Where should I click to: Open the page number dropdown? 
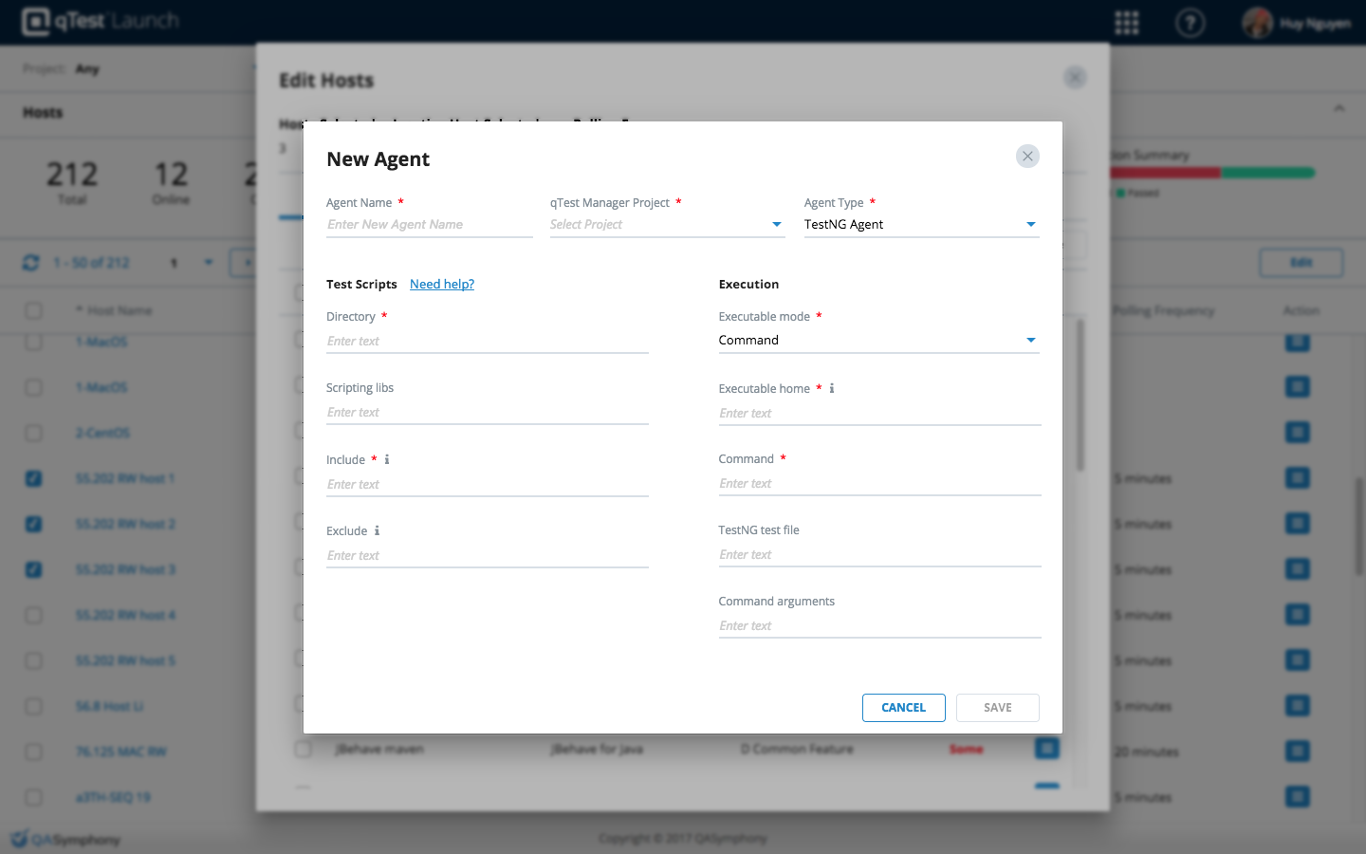pos(208,263)
